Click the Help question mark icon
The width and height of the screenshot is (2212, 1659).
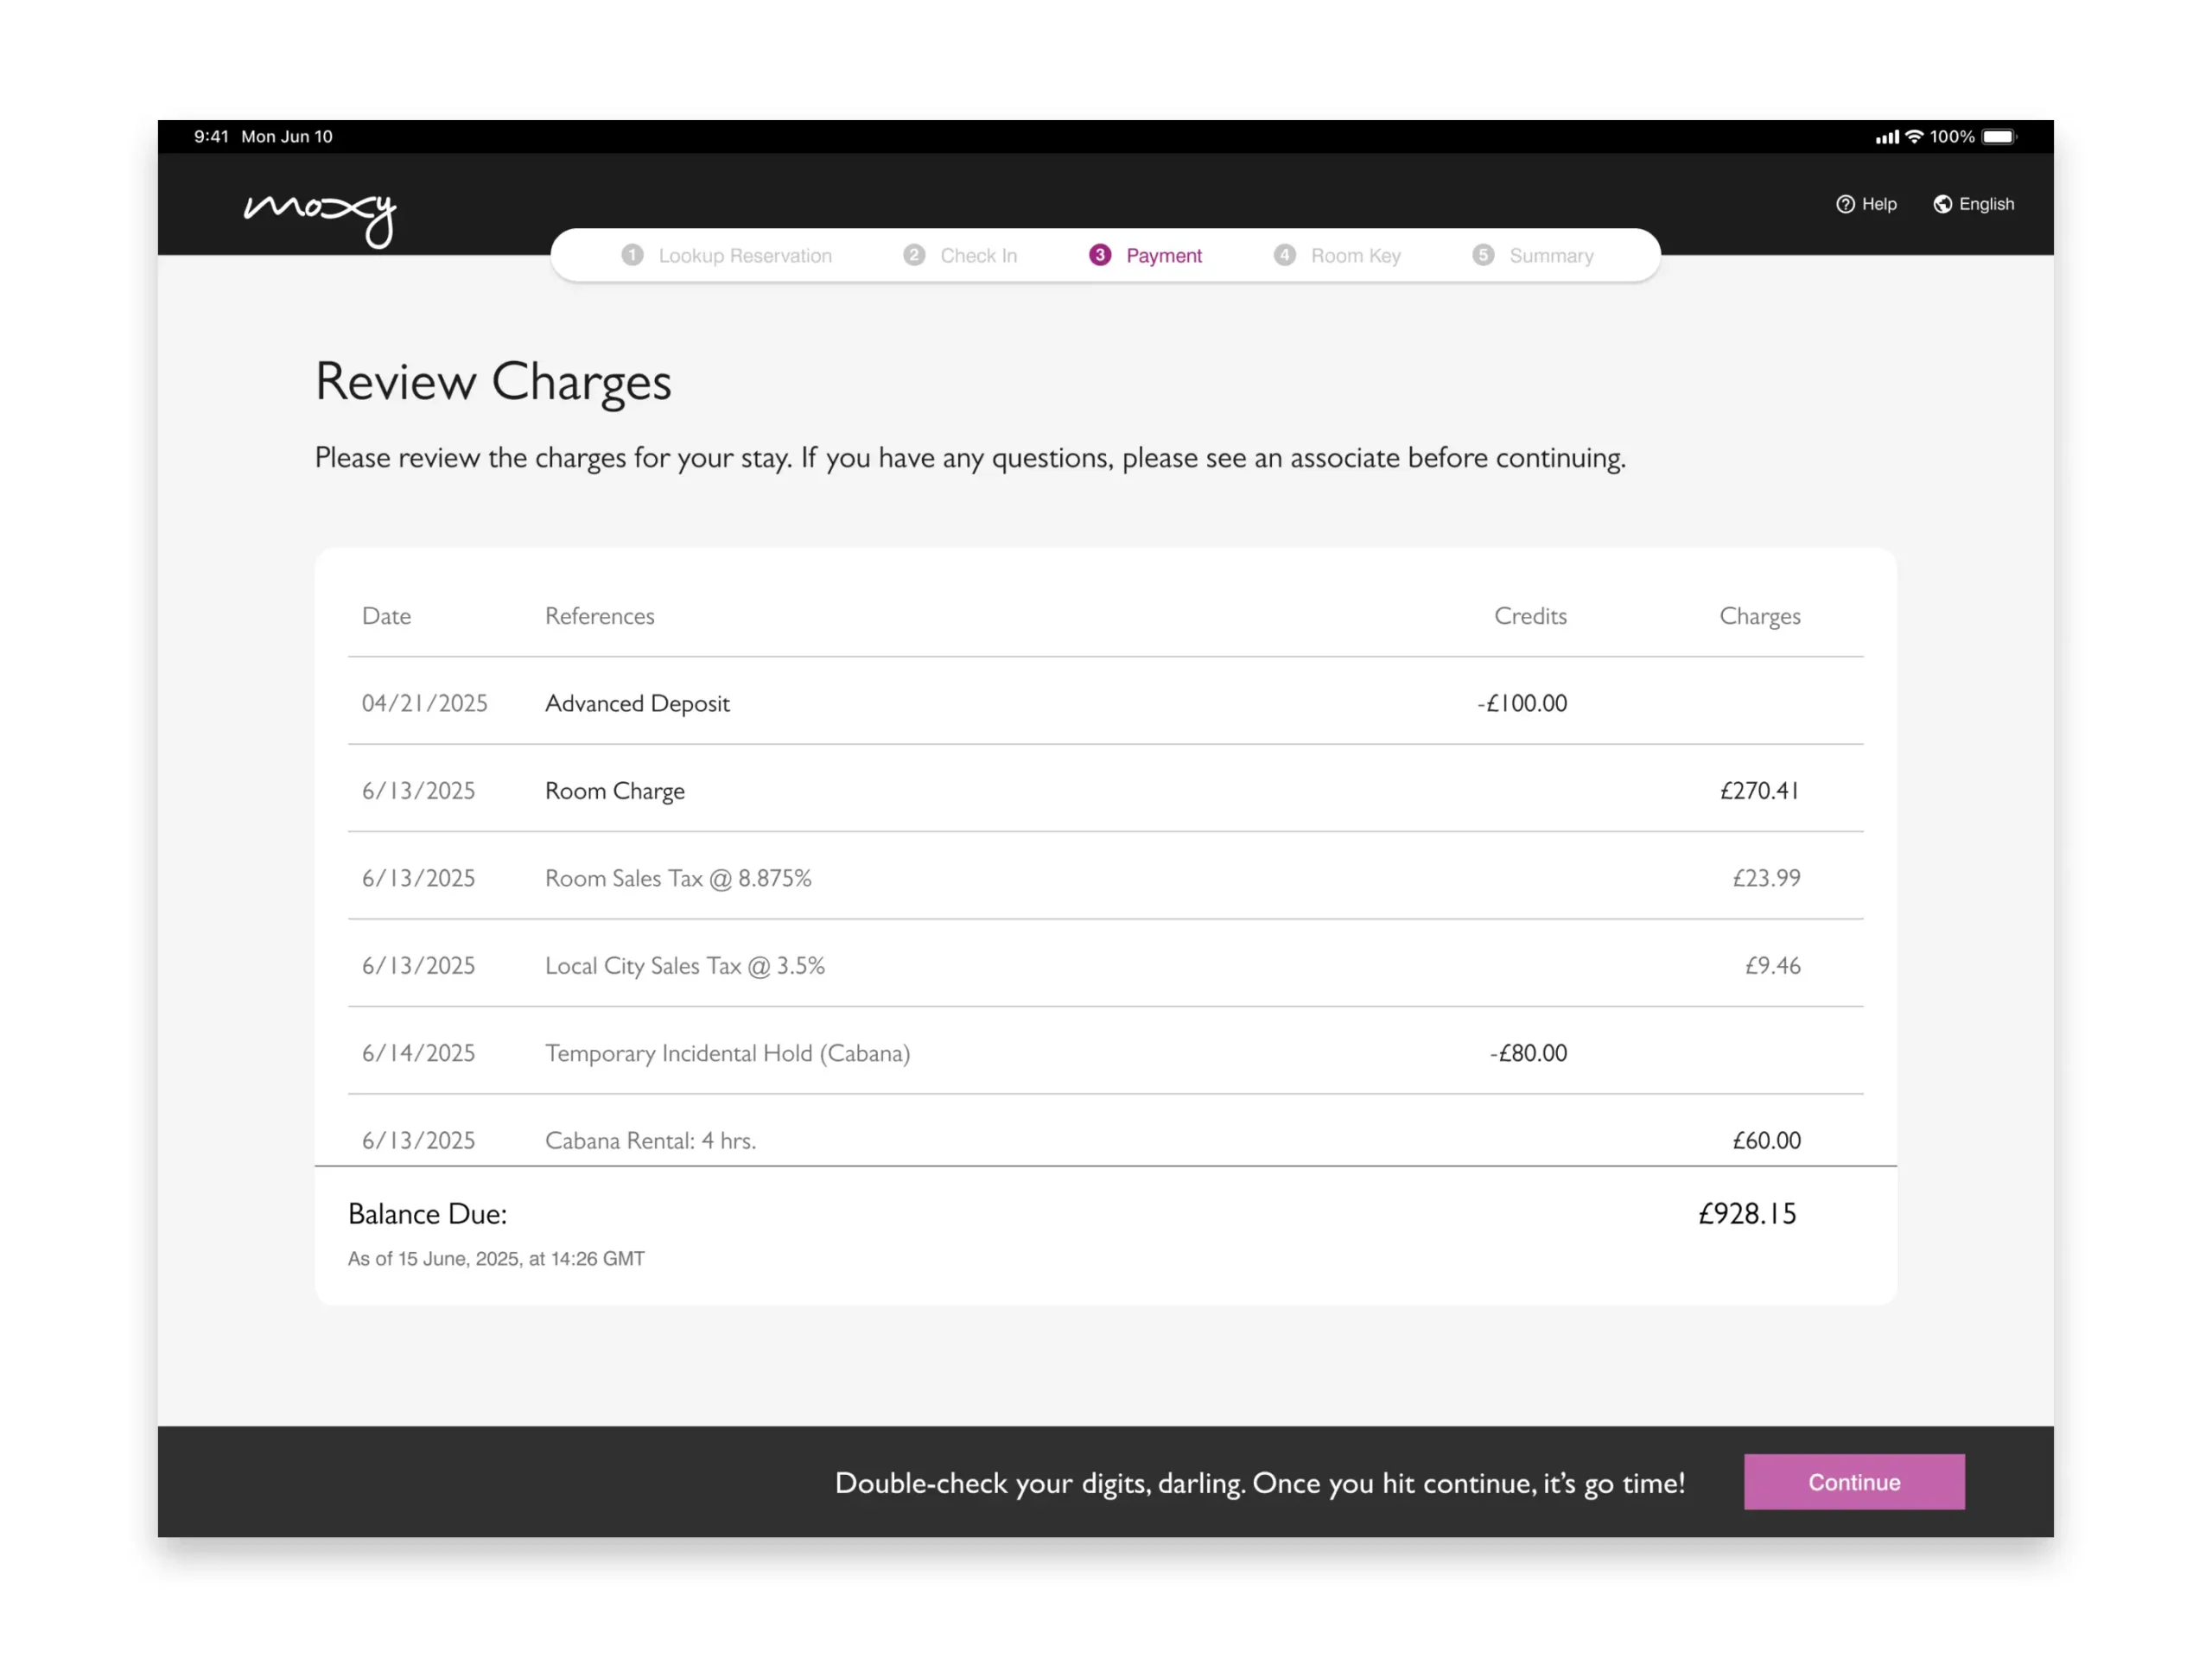tap(1845, 204)
